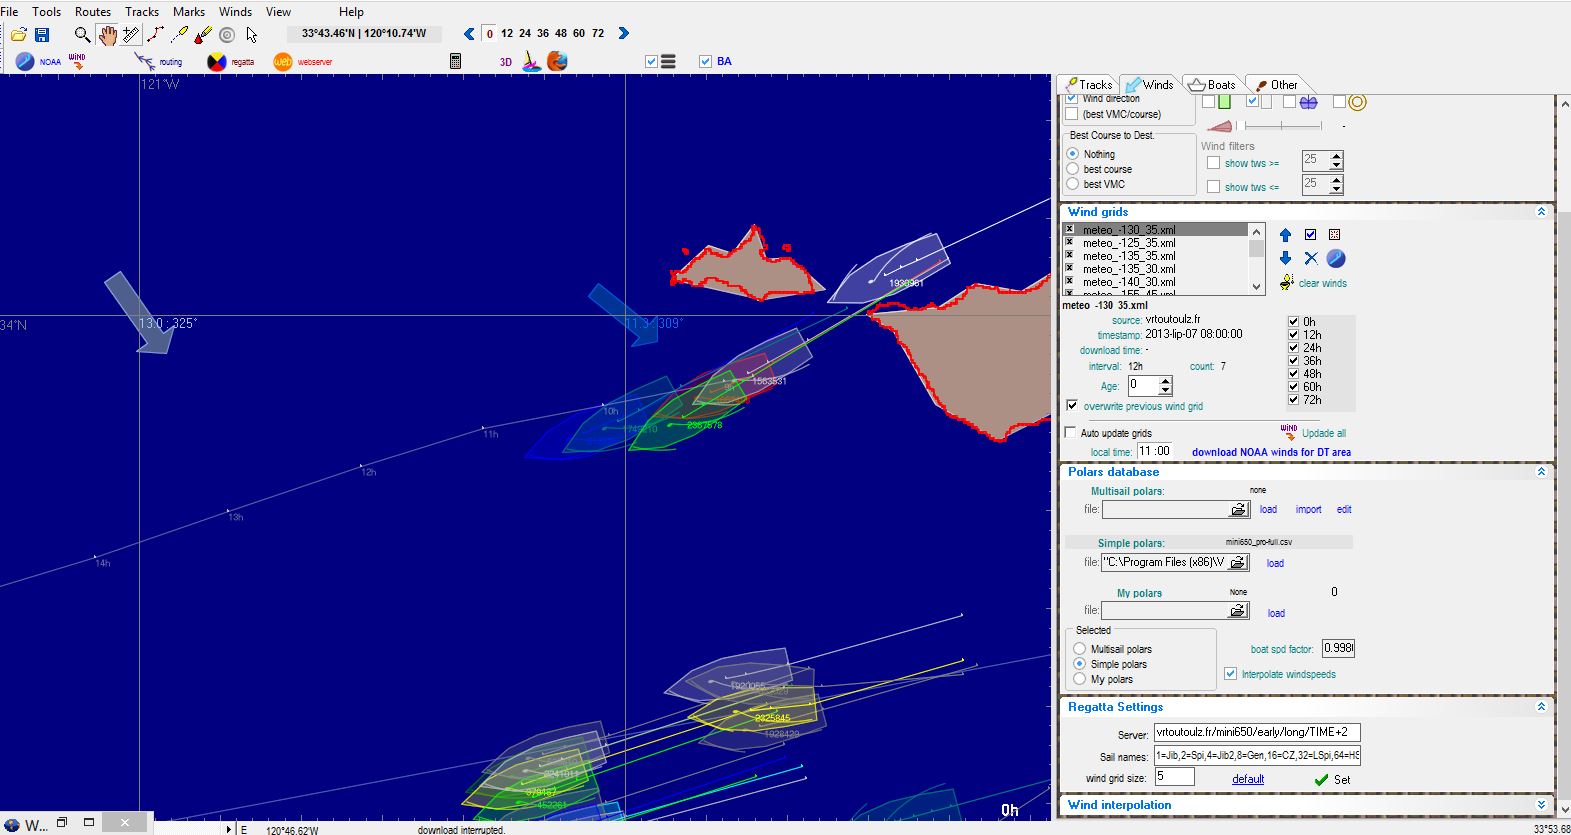
Task: Collapse the Wind grids section
Action: [1541, 212]
